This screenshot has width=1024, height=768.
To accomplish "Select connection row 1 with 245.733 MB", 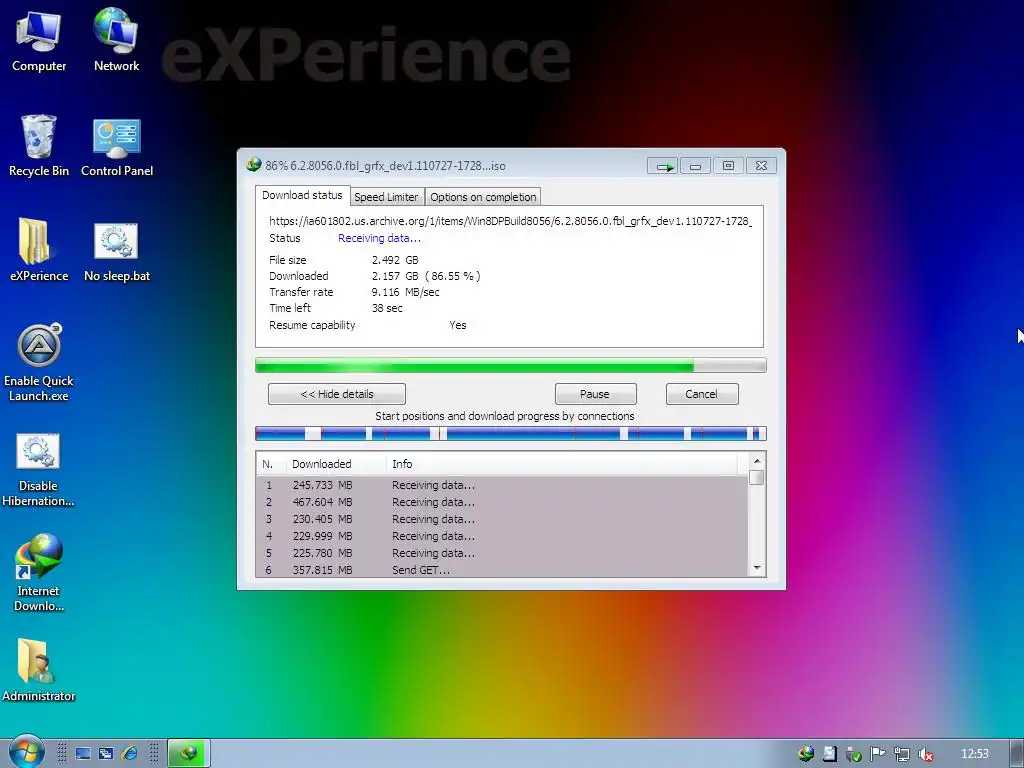I will pos(502,485).
